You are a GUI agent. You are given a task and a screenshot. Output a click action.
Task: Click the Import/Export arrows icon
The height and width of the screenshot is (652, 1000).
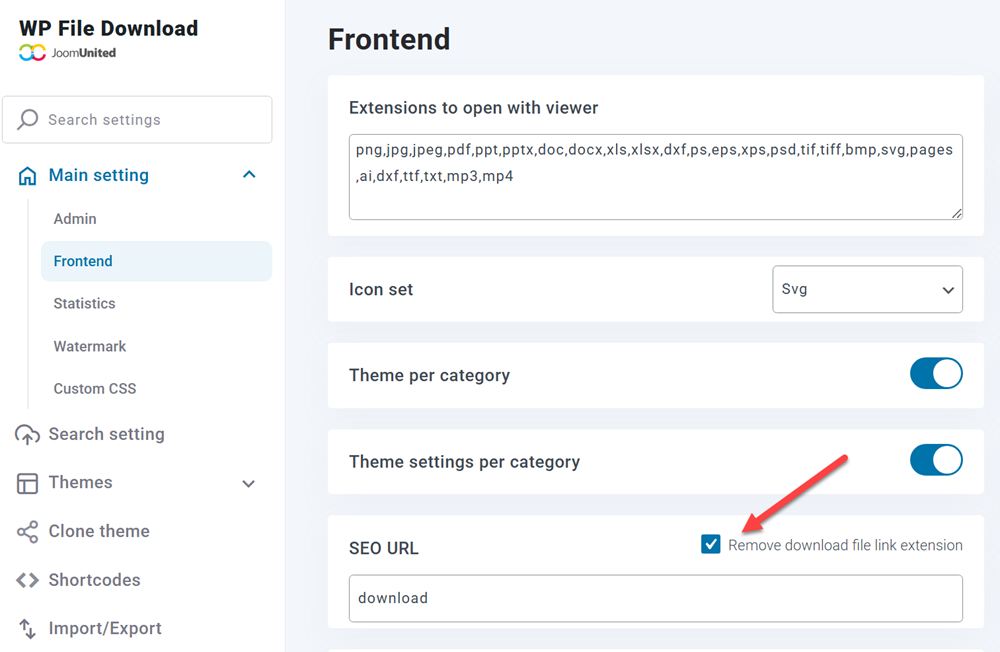click(27, 629)
